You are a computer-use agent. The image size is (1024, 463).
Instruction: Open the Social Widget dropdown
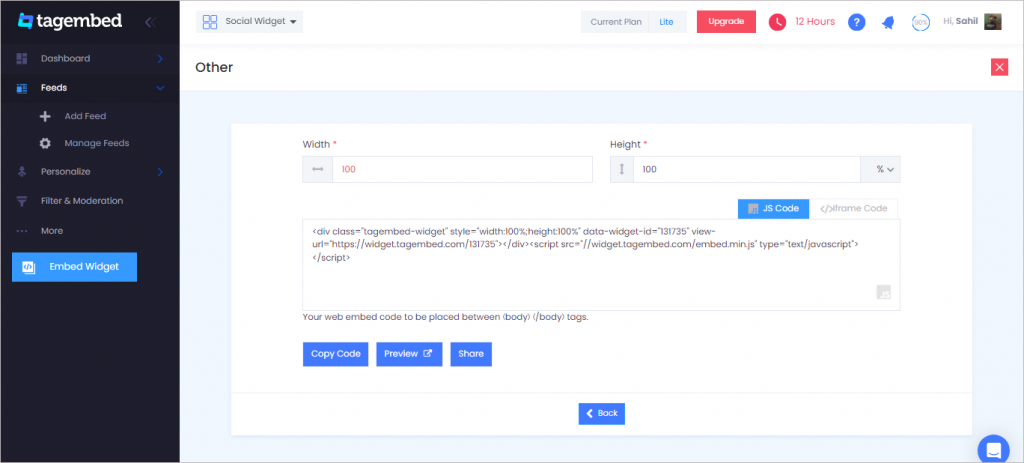[x=249, y=22]
